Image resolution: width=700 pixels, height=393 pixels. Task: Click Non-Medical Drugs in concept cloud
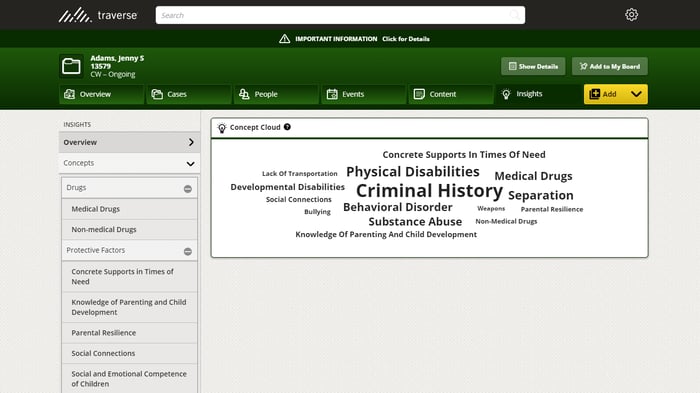click(506, 221)
